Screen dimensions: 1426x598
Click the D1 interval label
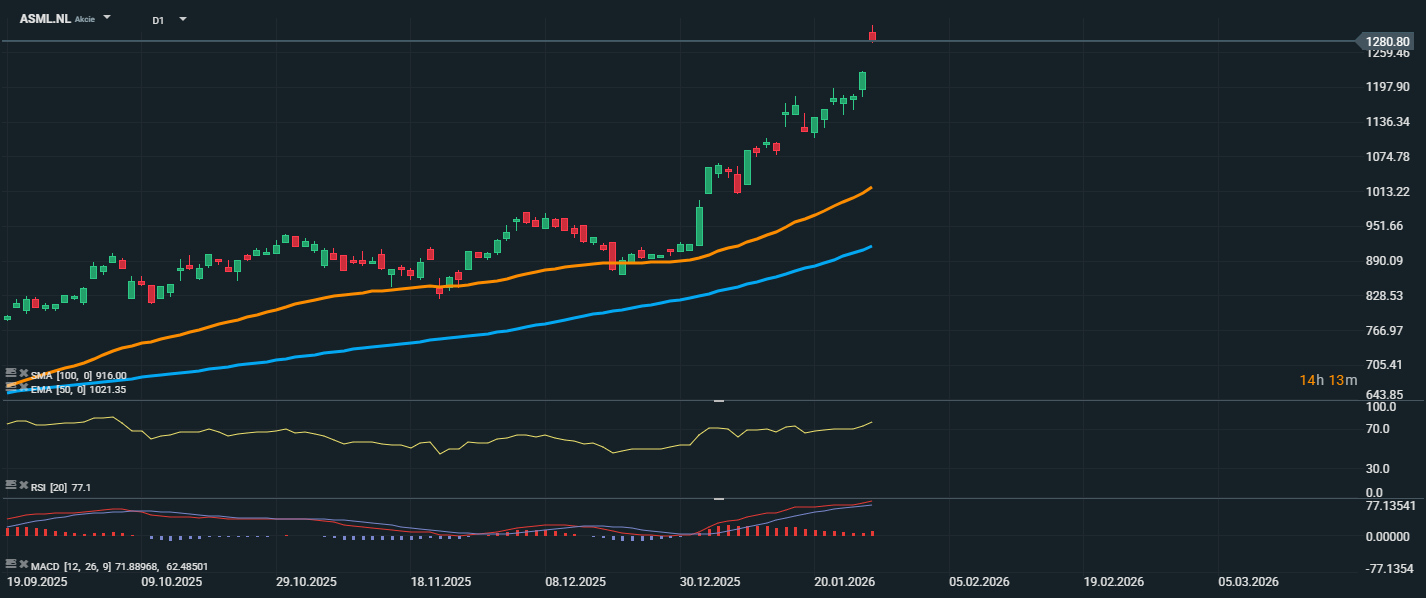pyautogui.click(x=158, y=20)
